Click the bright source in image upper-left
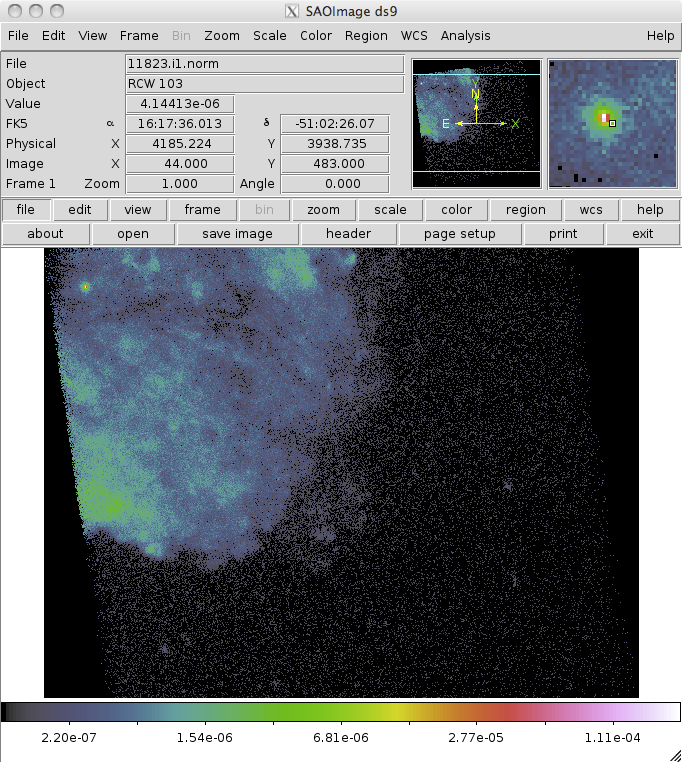This screenshot has width=682, height=762. [x=85, y=287]
